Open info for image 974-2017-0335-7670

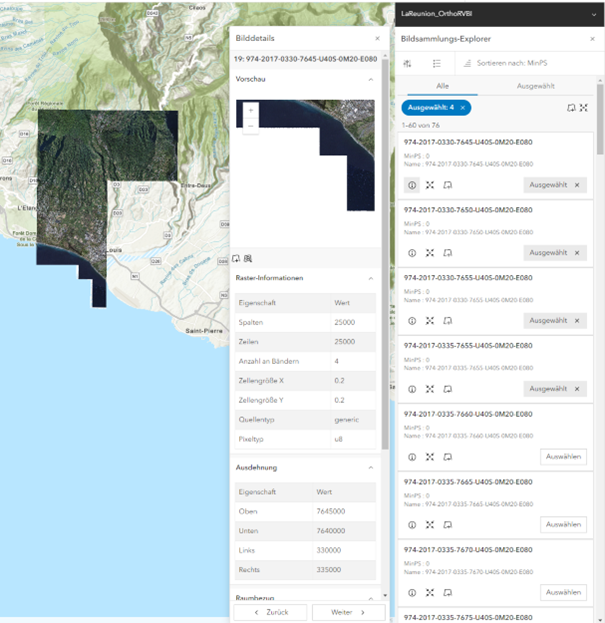(x=412, y=593)
